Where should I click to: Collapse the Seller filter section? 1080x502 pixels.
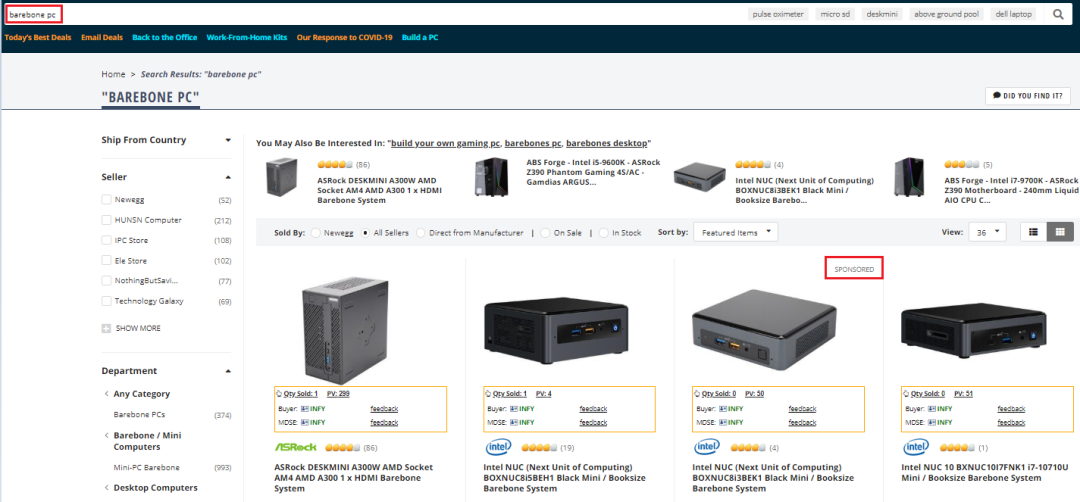pyautogui.click(x=228, y=178)
